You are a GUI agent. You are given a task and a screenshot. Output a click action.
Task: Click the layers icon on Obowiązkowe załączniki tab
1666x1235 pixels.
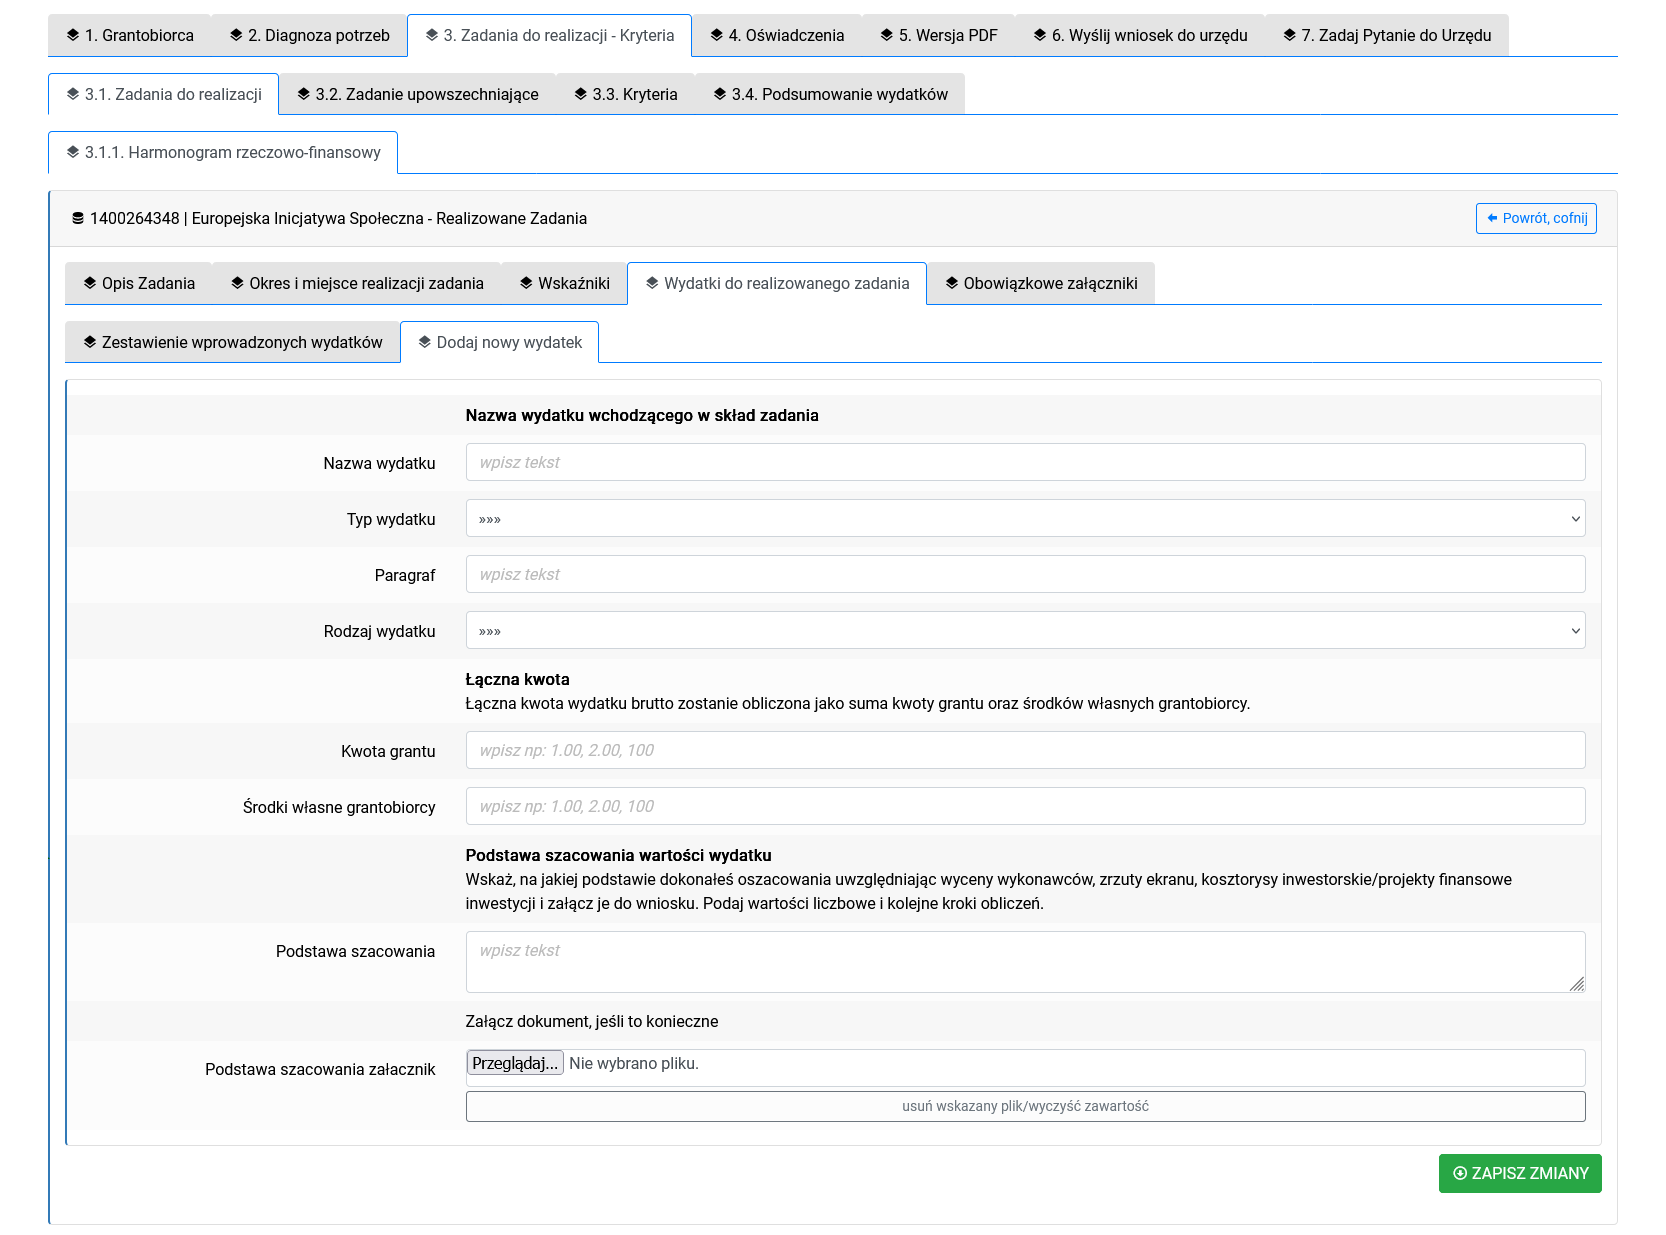click(x=951, y=283)
